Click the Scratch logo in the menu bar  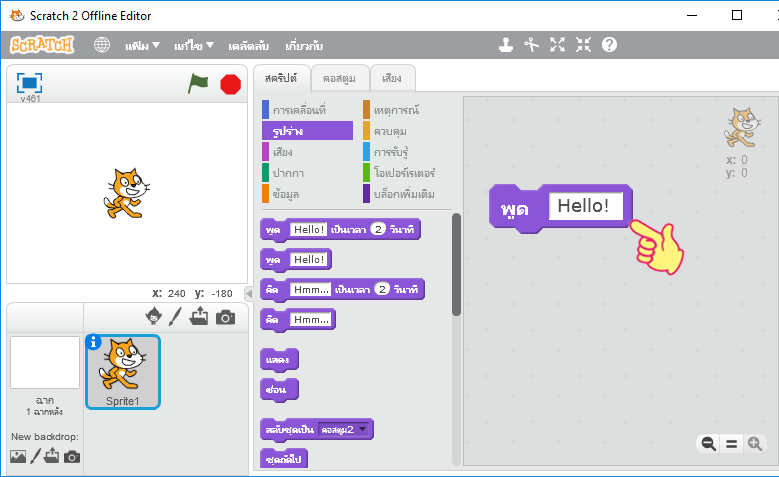[42, 45]
